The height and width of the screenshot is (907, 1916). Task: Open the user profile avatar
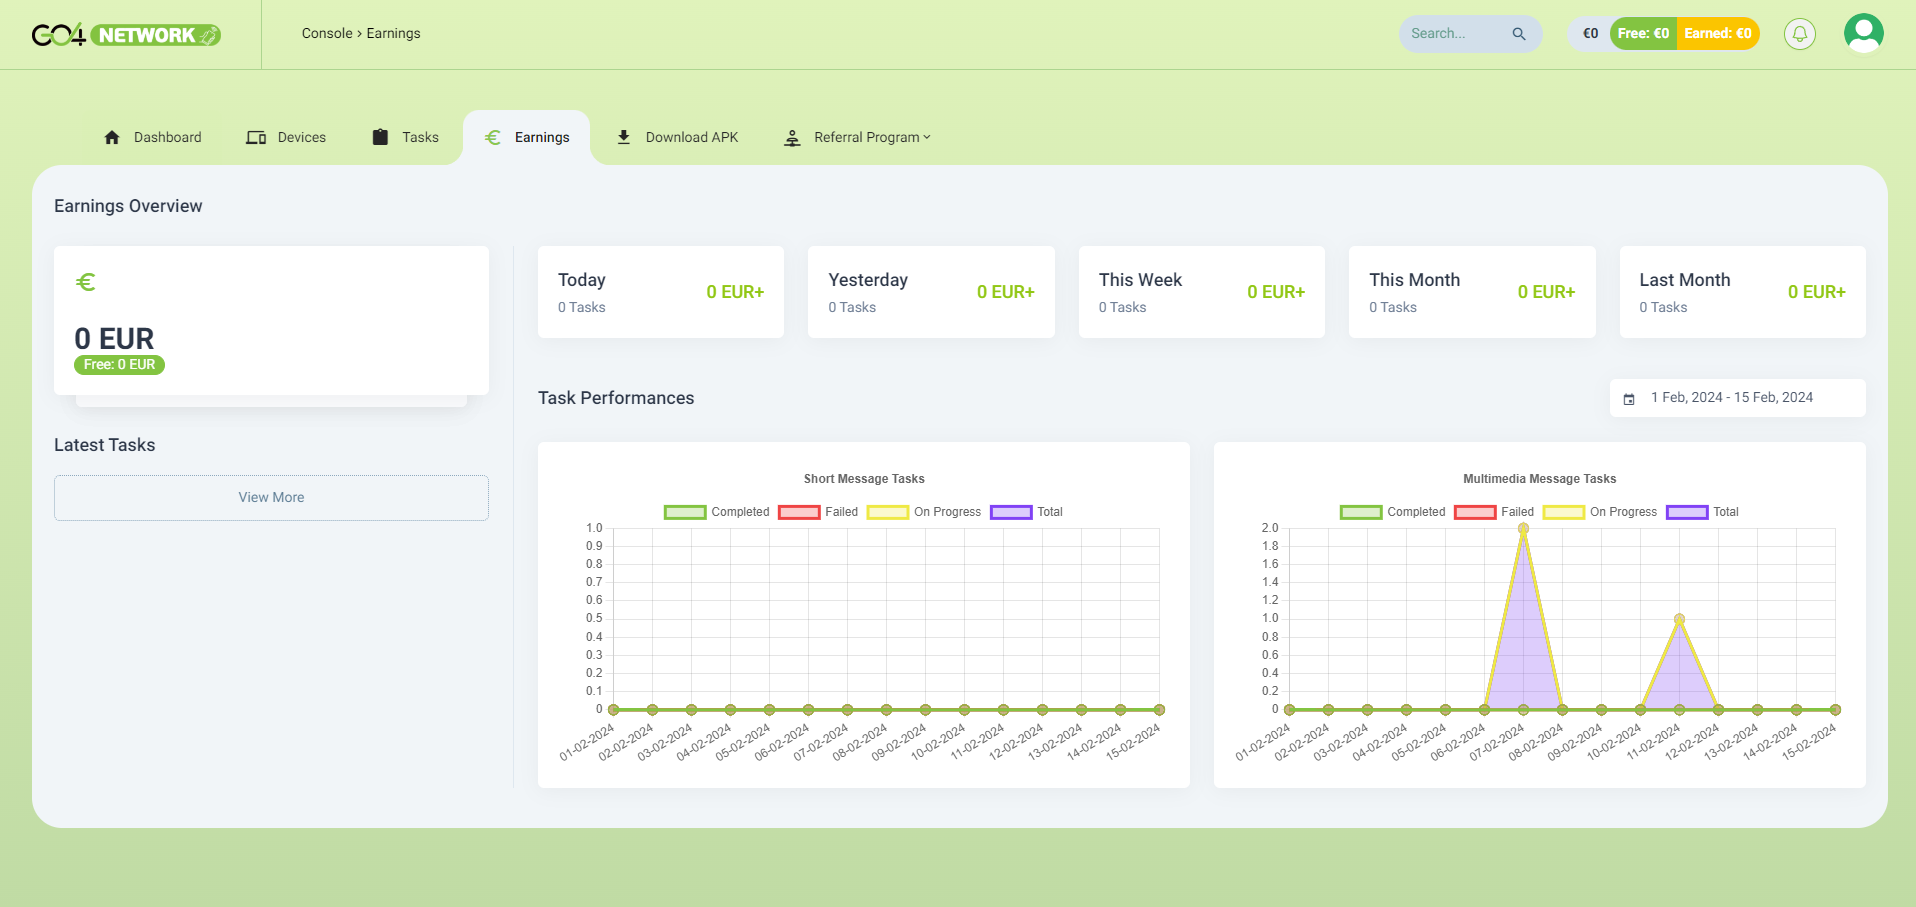pos(1864,33)
